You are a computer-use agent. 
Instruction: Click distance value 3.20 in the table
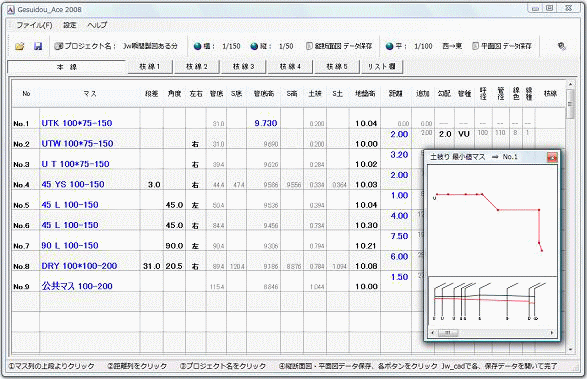tap(399, 155)
